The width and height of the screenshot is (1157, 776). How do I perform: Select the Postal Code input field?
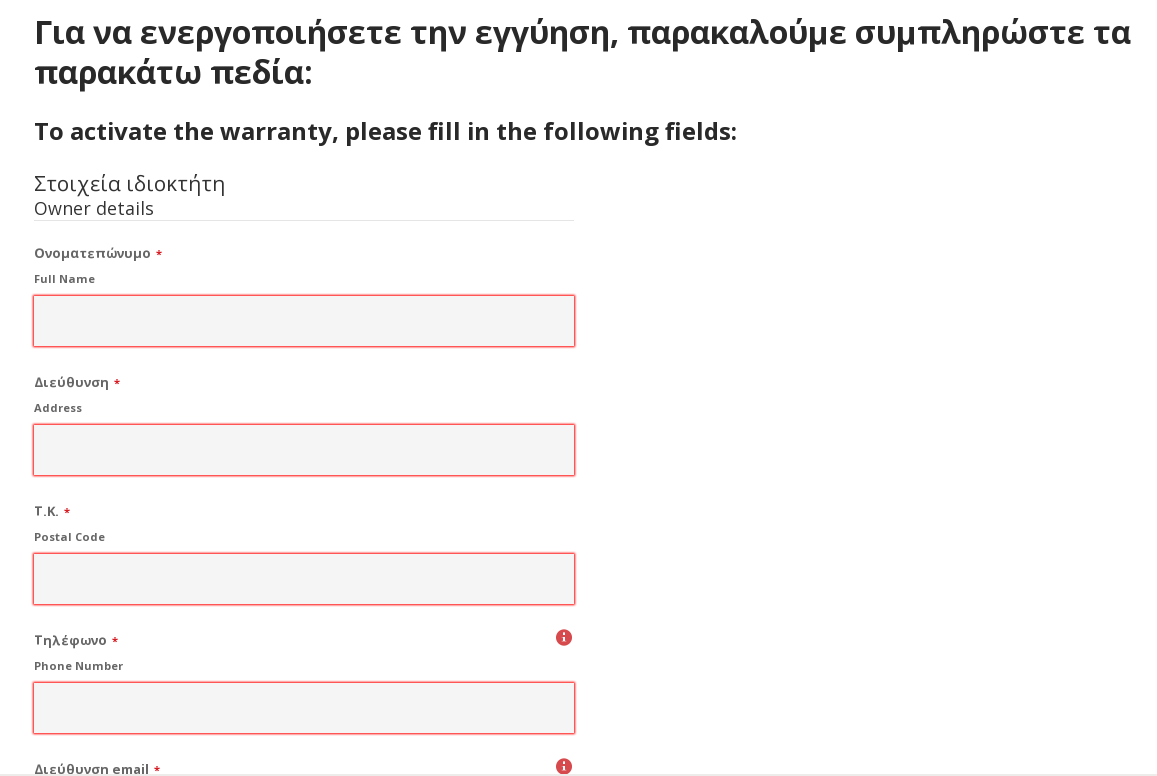[x=304, y=579]
